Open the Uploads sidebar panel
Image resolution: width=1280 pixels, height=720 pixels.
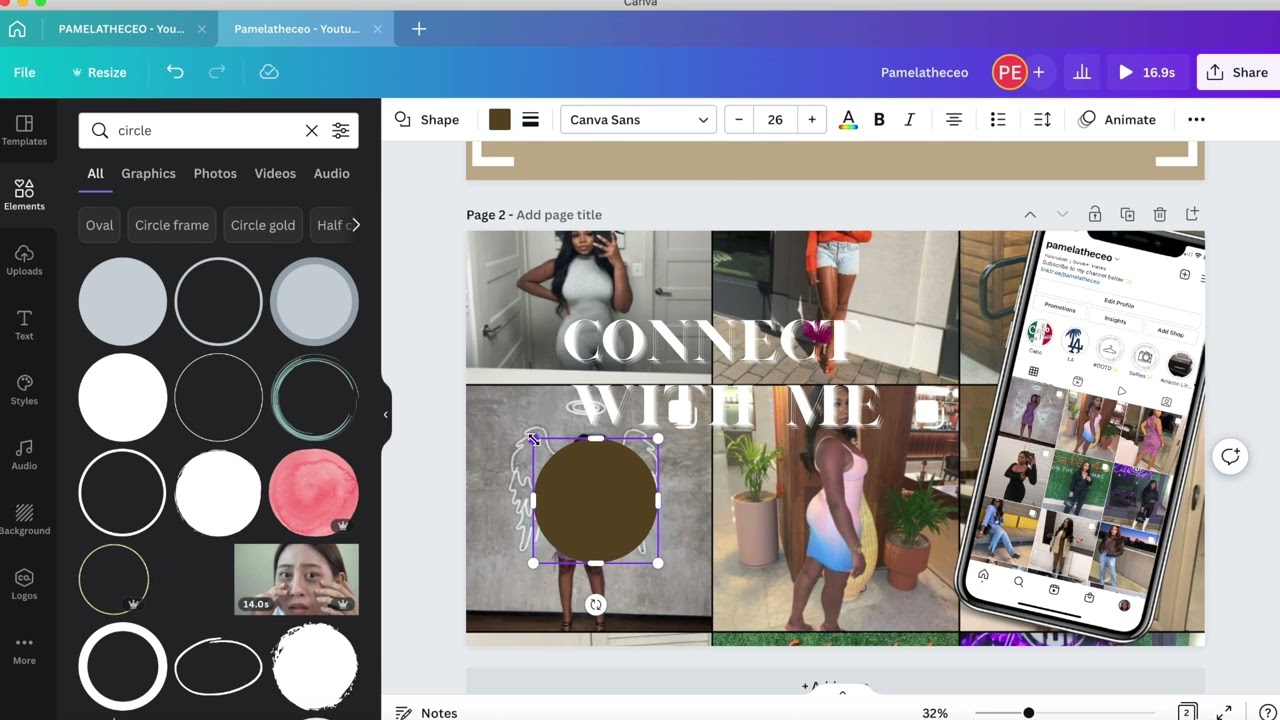click(x=24, y=260)
